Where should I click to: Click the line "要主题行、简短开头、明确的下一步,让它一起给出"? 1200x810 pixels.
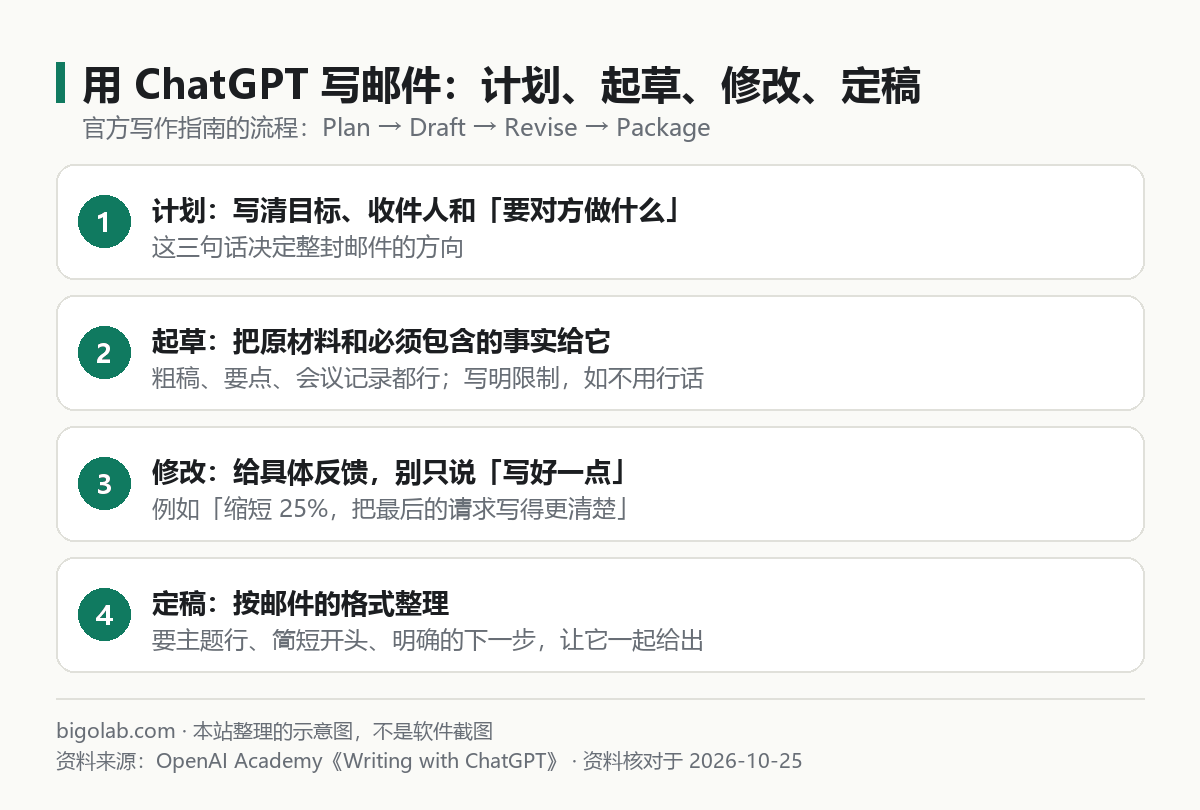coord(428,640)
